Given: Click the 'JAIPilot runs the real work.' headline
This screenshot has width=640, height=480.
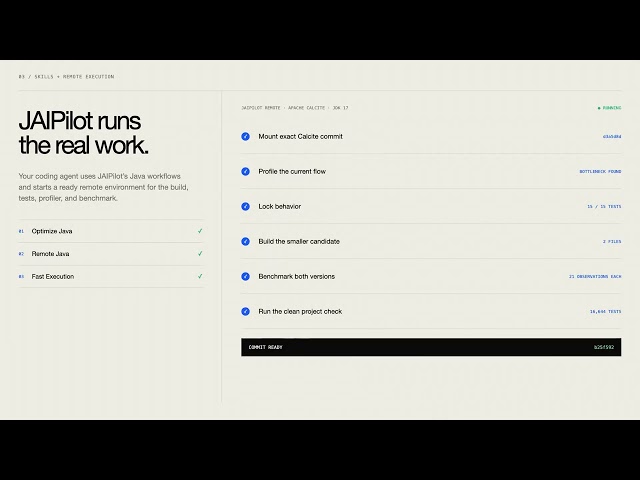Looking at the screenshot, I should (83, 133).
